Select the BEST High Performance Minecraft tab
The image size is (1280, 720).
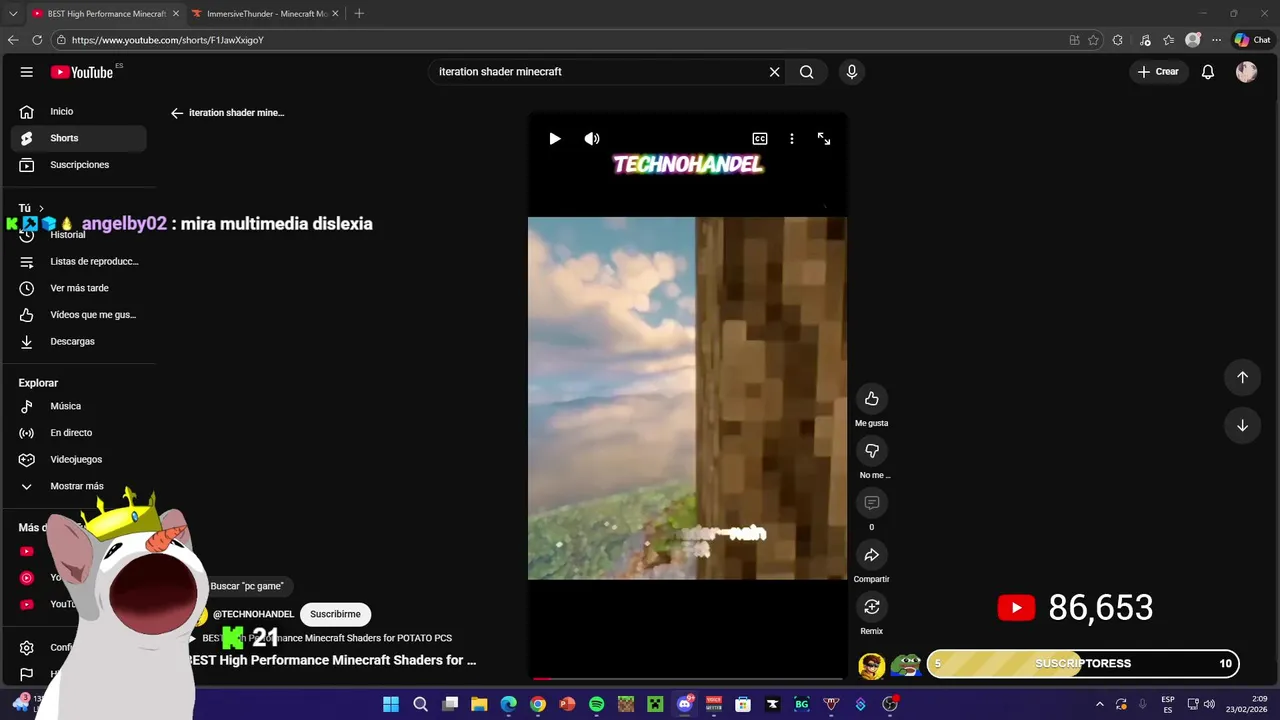(104, 14)
